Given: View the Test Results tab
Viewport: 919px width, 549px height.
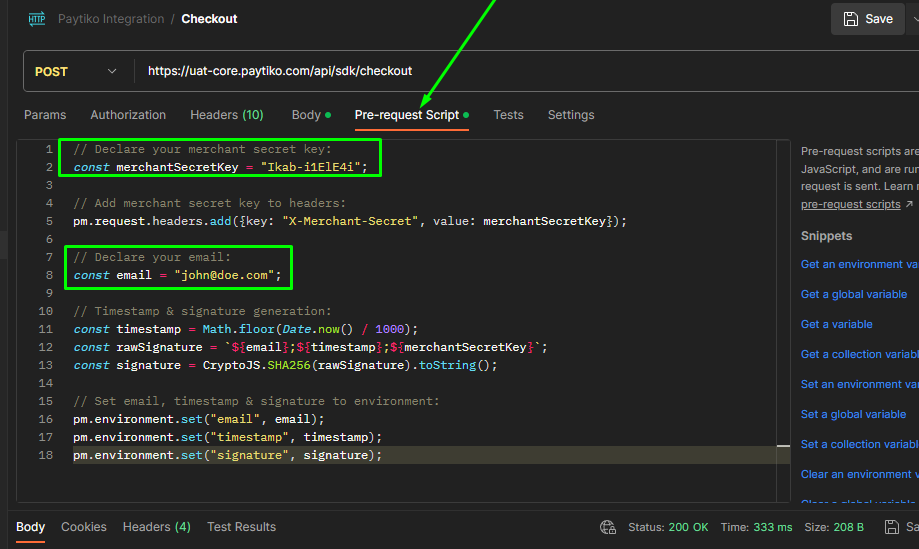Looking at the screenshot, I should (x=241, y=527).
